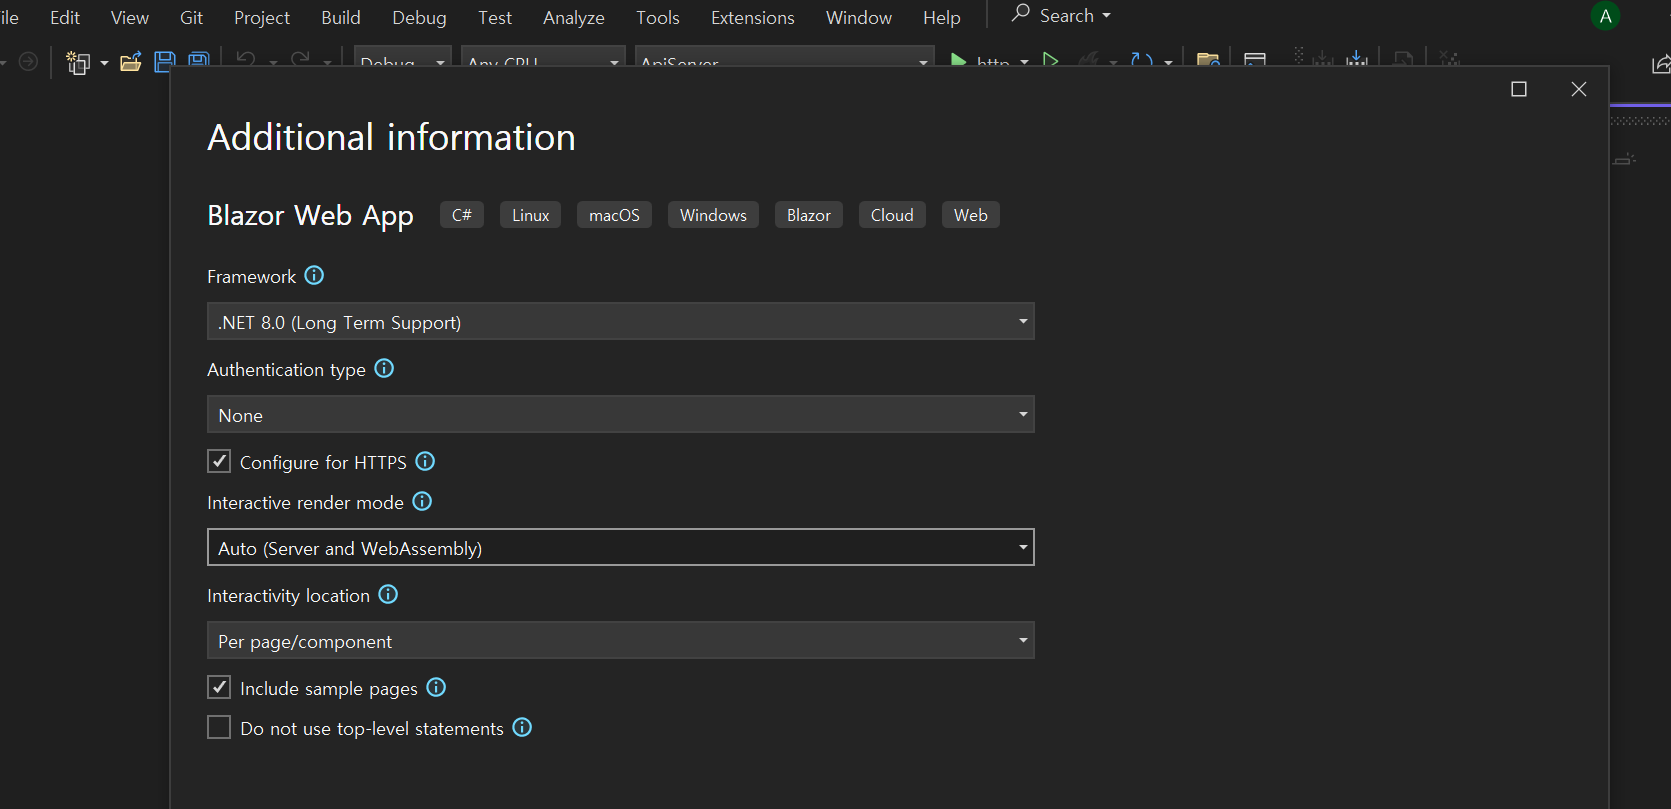Click the Authentication type info icon
This screenshot has width=1671, height=809.
click(x=384, y=368)
